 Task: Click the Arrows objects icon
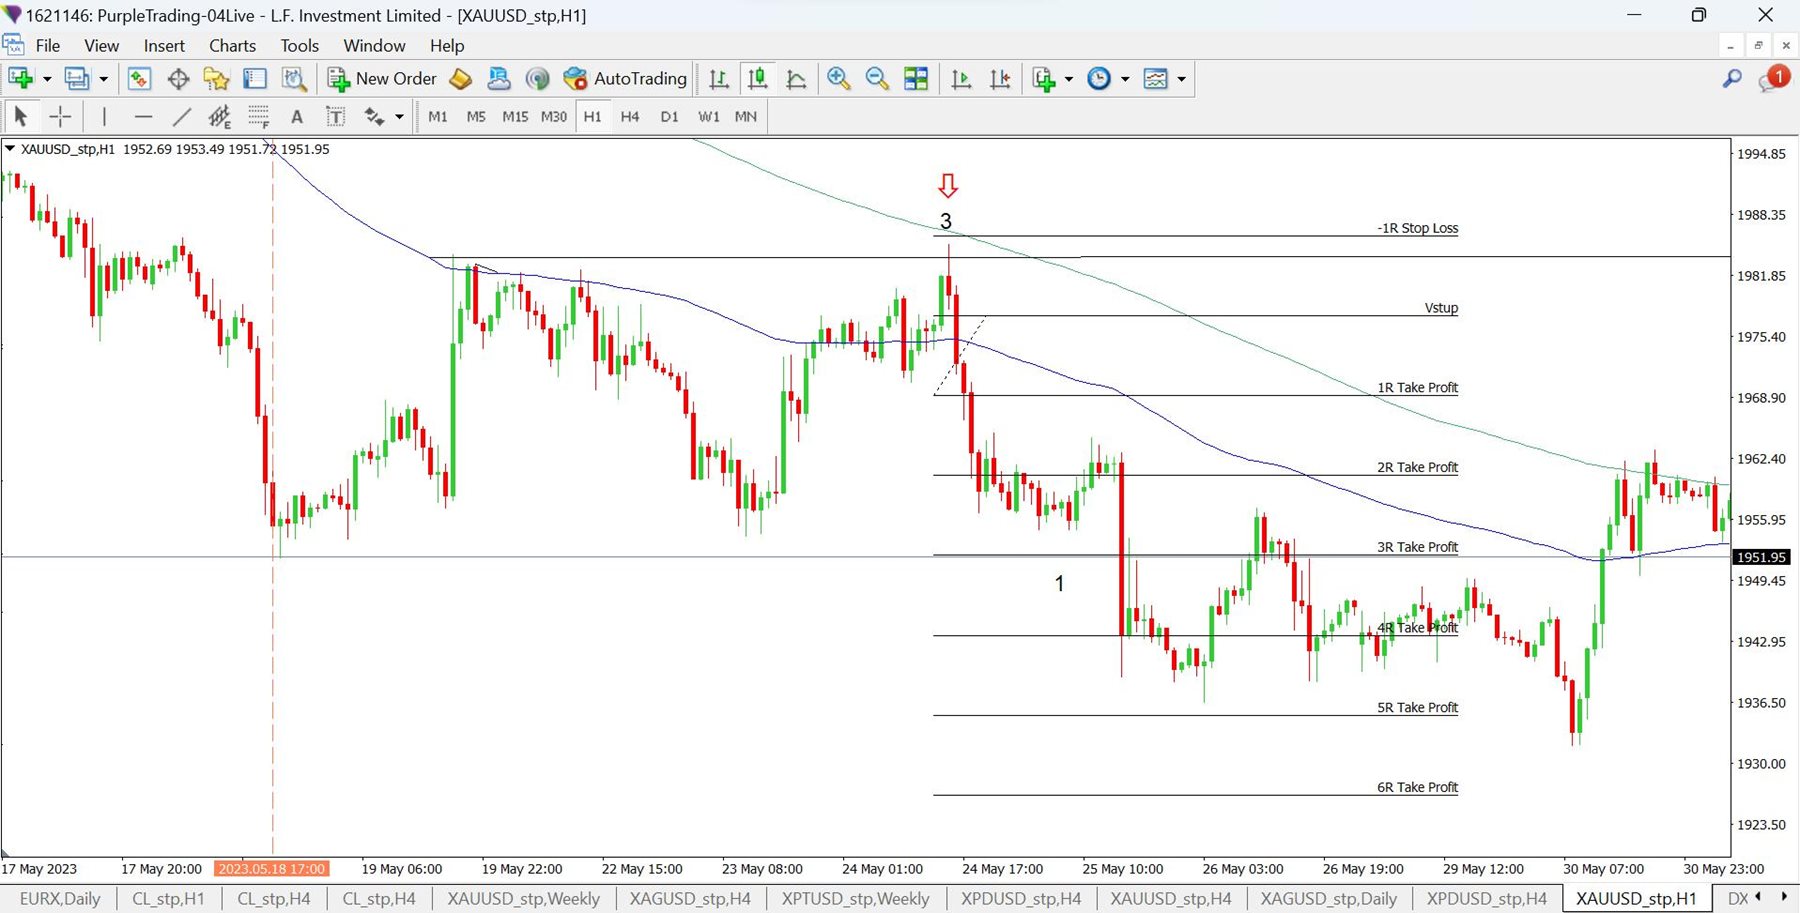pyautogui.click(x=374, y=117)
